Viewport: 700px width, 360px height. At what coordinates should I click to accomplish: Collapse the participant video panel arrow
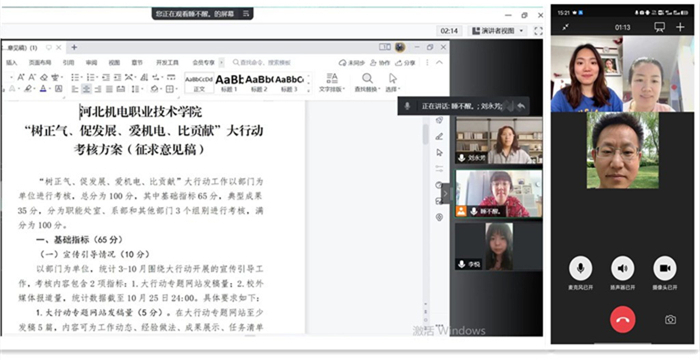[x=445, y=193]
